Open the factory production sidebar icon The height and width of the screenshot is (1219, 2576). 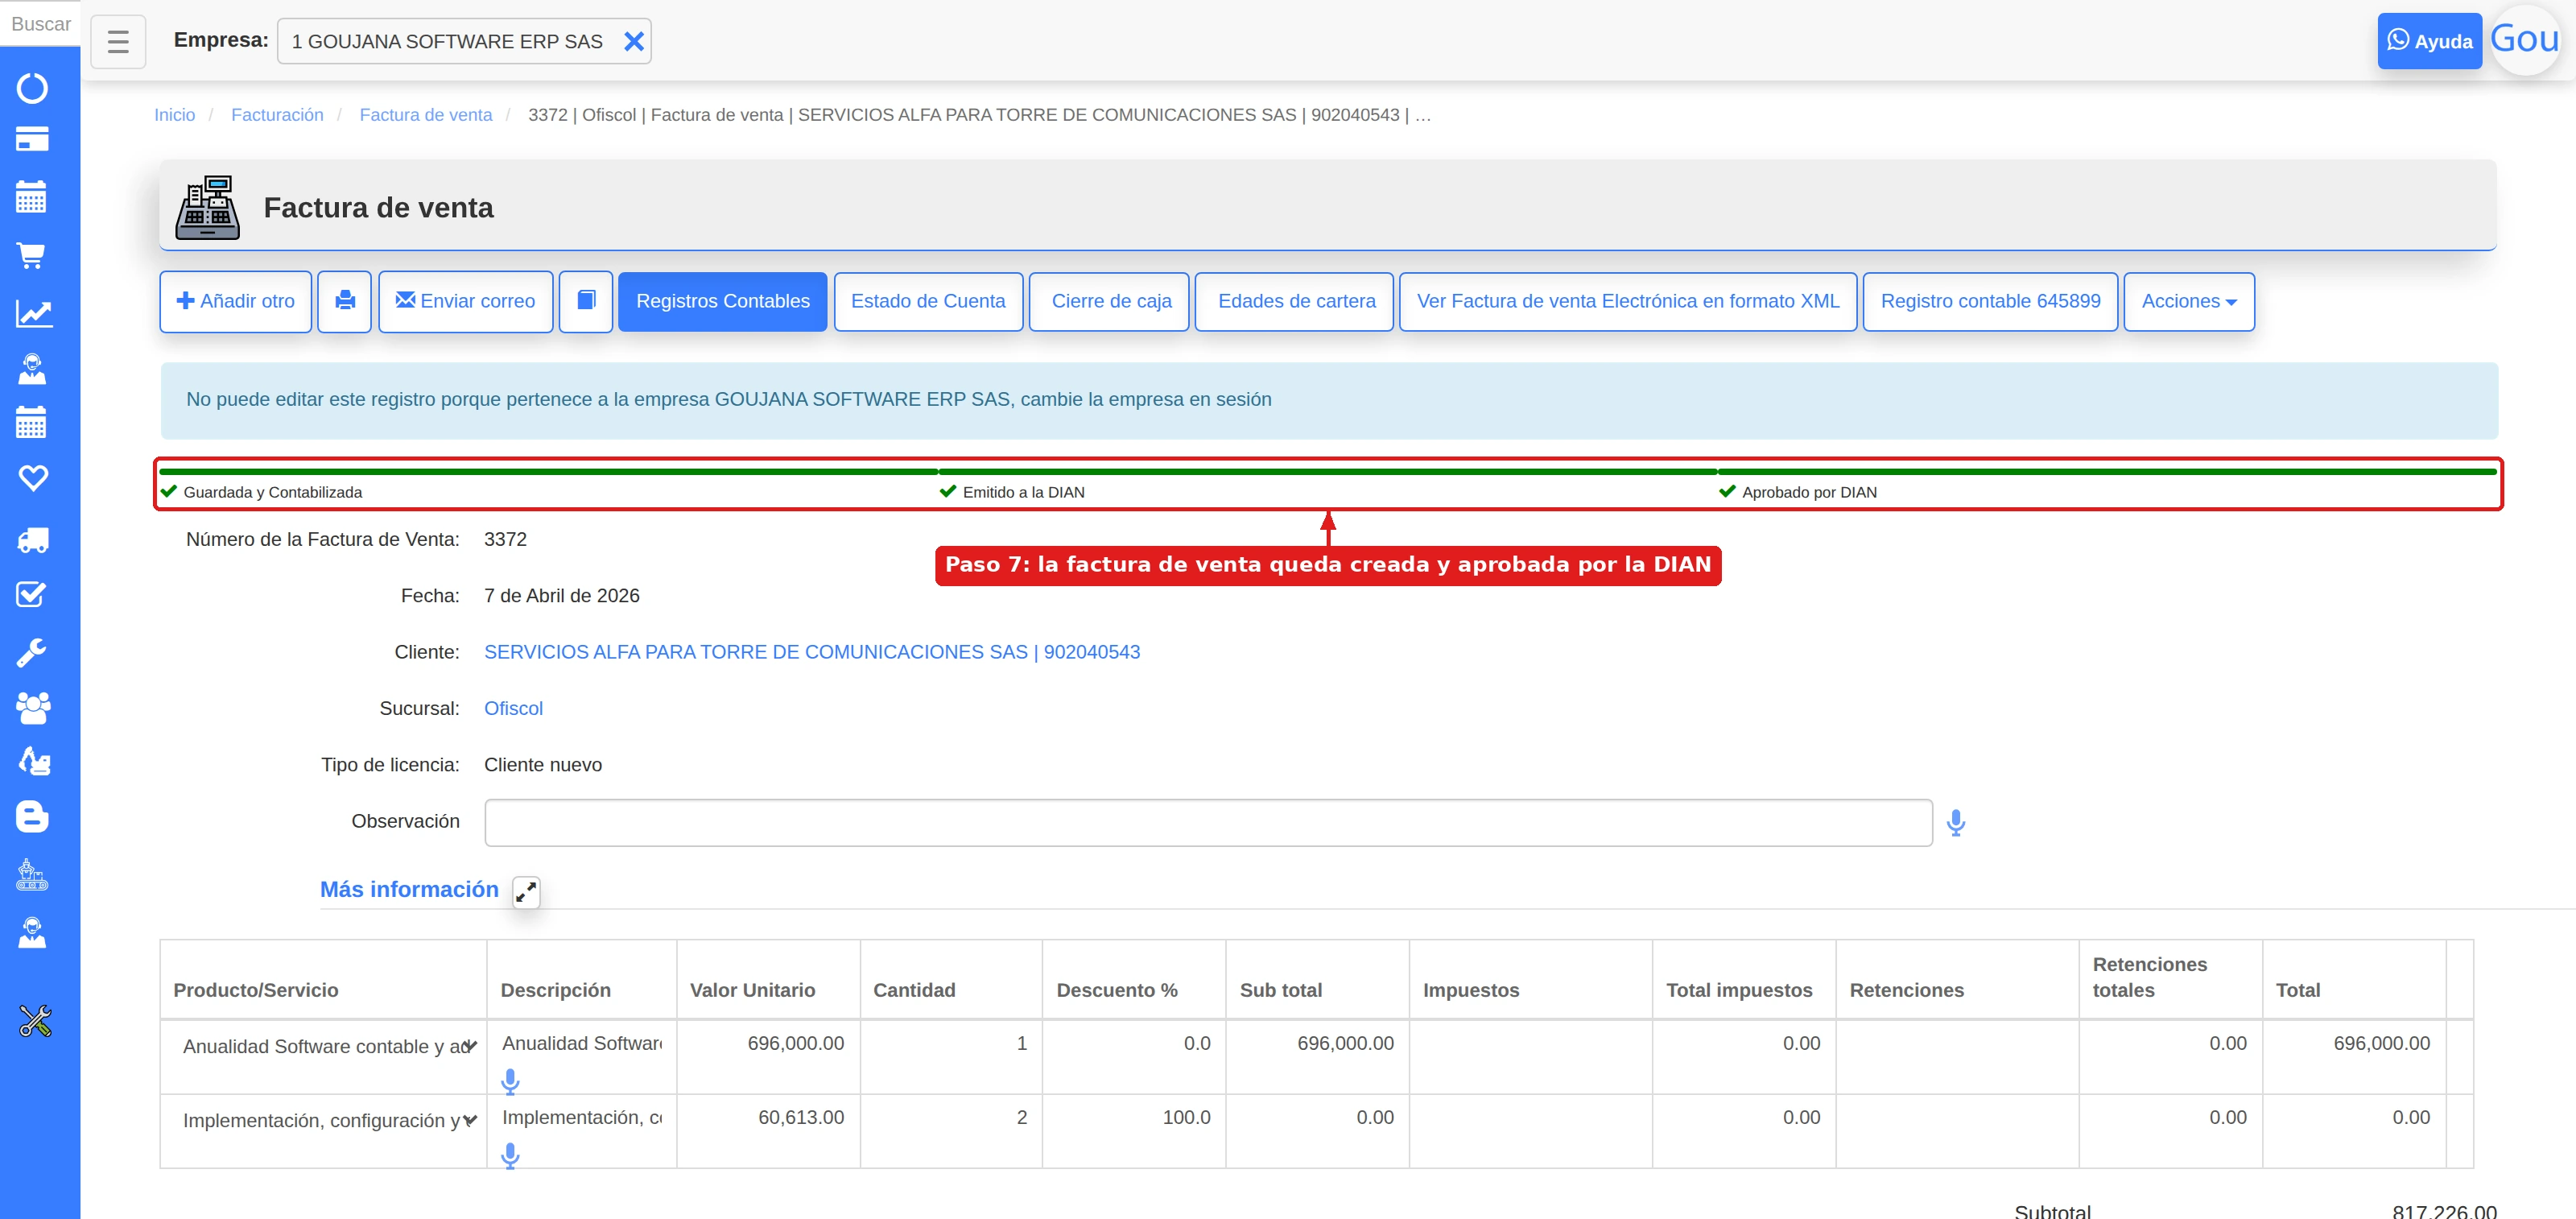[x=32, y=875]
